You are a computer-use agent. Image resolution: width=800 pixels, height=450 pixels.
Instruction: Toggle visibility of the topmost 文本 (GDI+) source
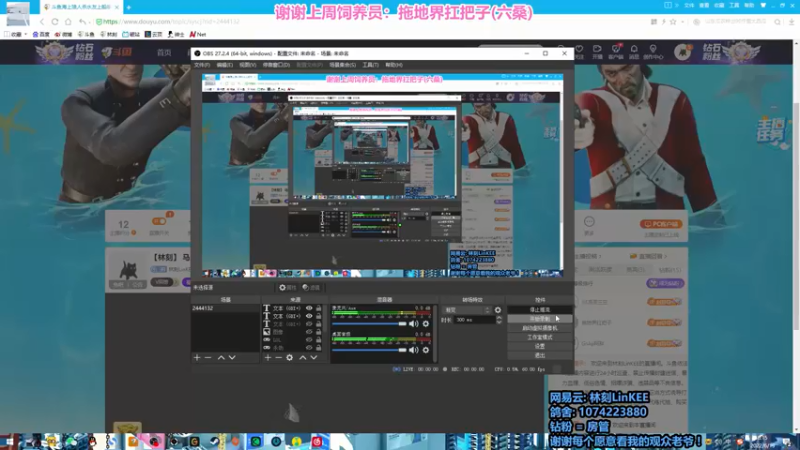[309, 308]
